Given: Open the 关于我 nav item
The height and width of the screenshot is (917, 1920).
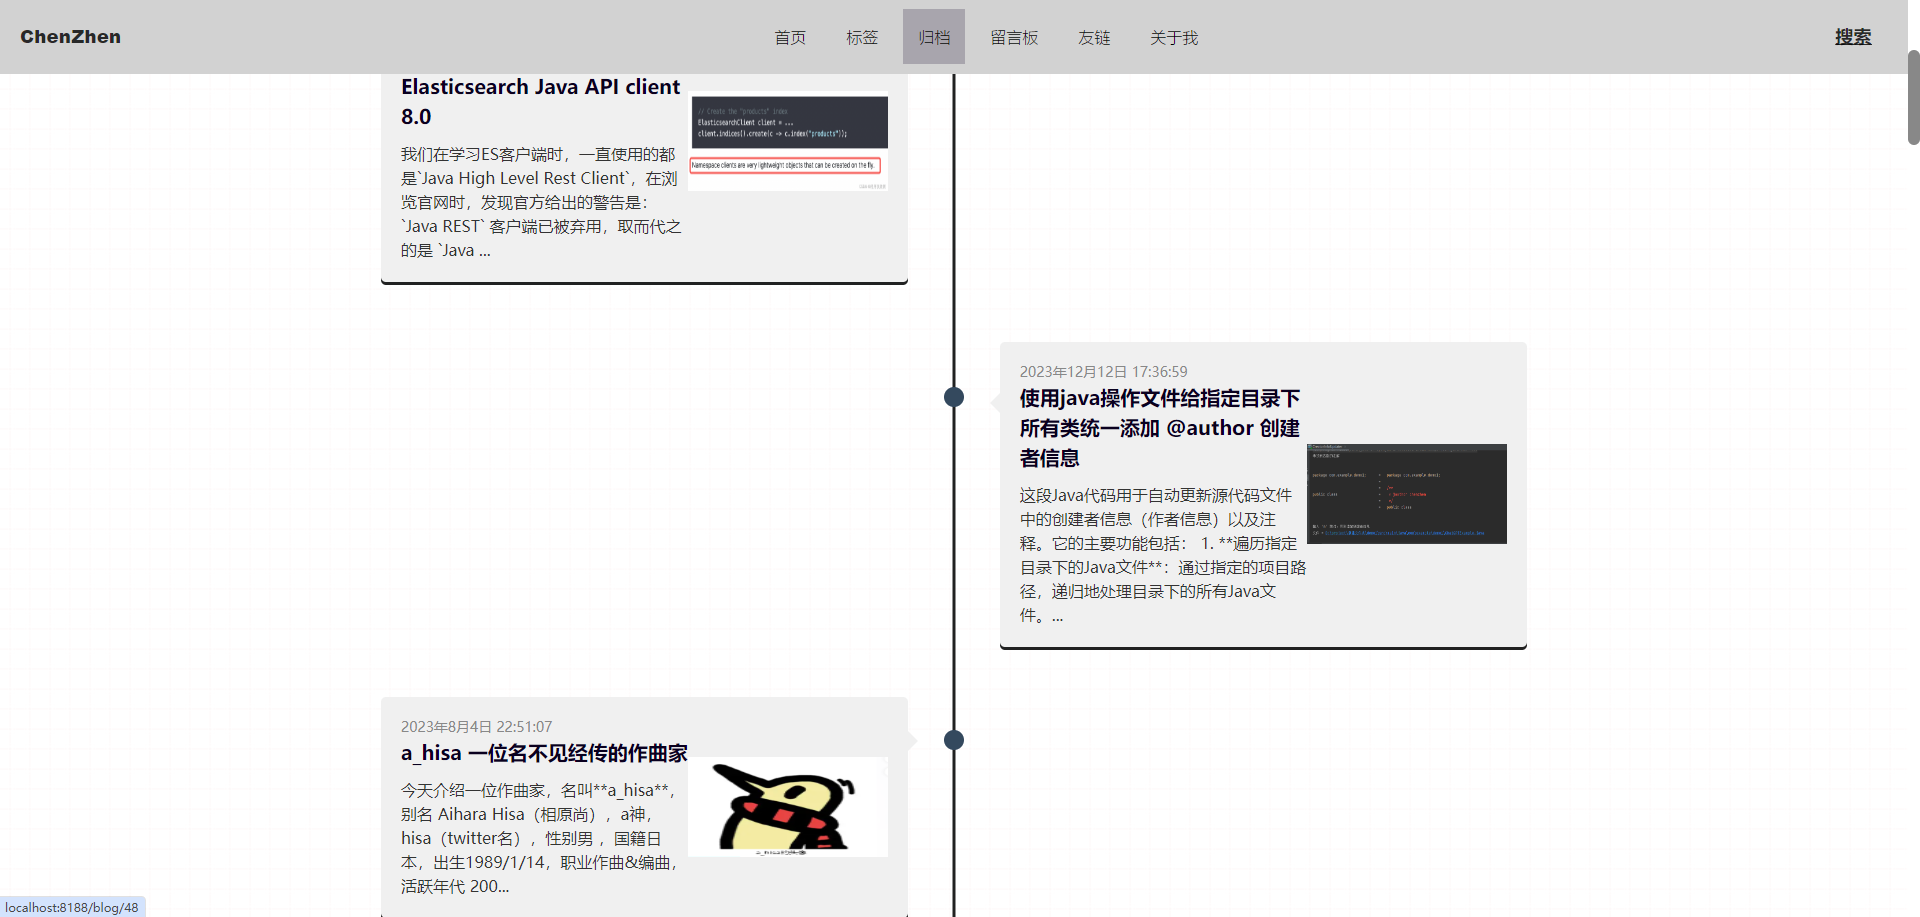Looking at the screenshot, I should [1174, 37].
